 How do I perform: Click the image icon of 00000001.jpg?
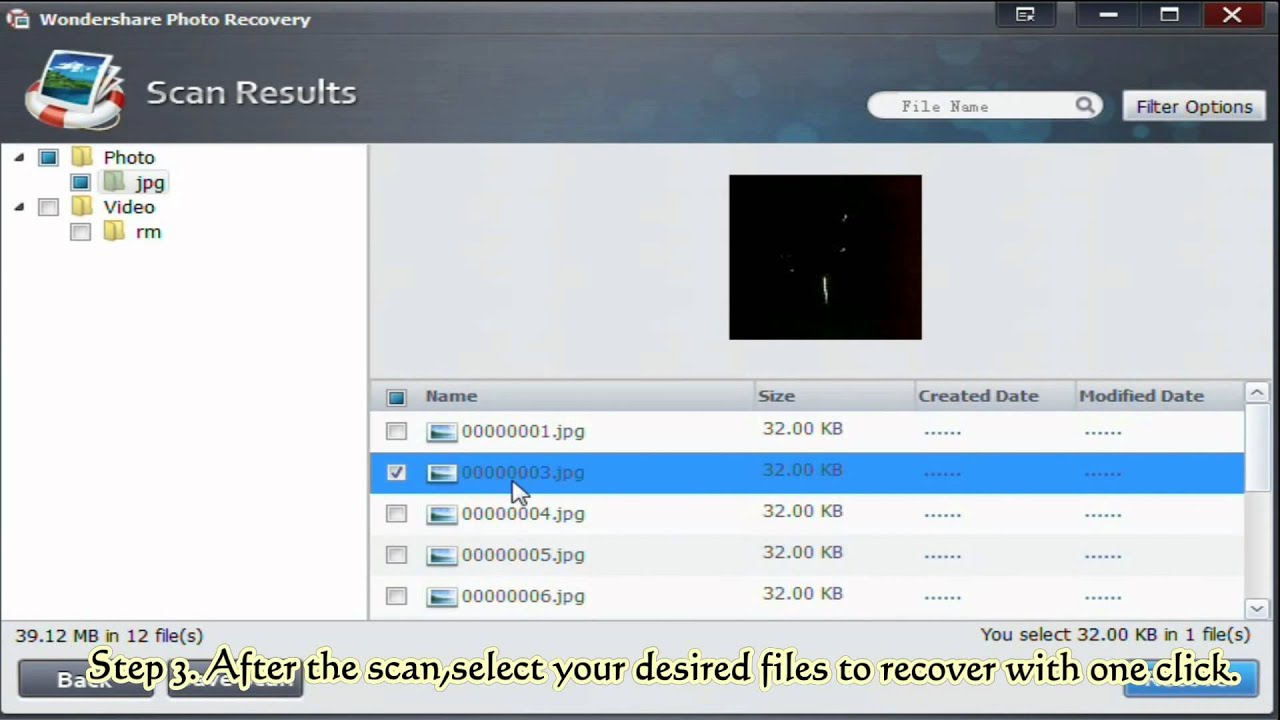[x=441, y=432]
